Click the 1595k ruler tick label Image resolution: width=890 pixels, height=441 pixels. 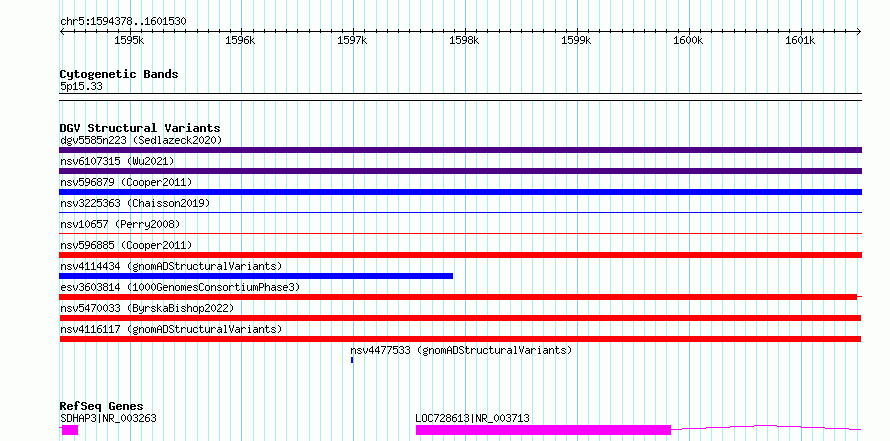pyautogui.click(x=129, y=41)
